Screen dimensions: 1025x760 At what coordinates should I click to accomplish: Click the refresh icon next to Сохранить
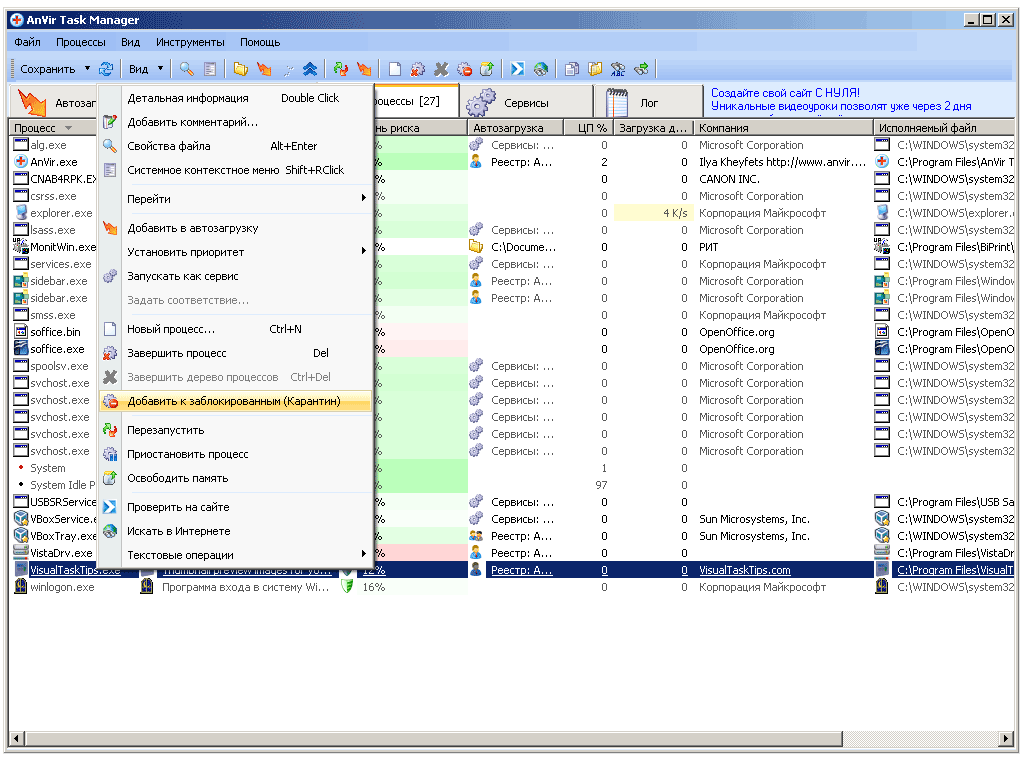(x=106, y=69)
